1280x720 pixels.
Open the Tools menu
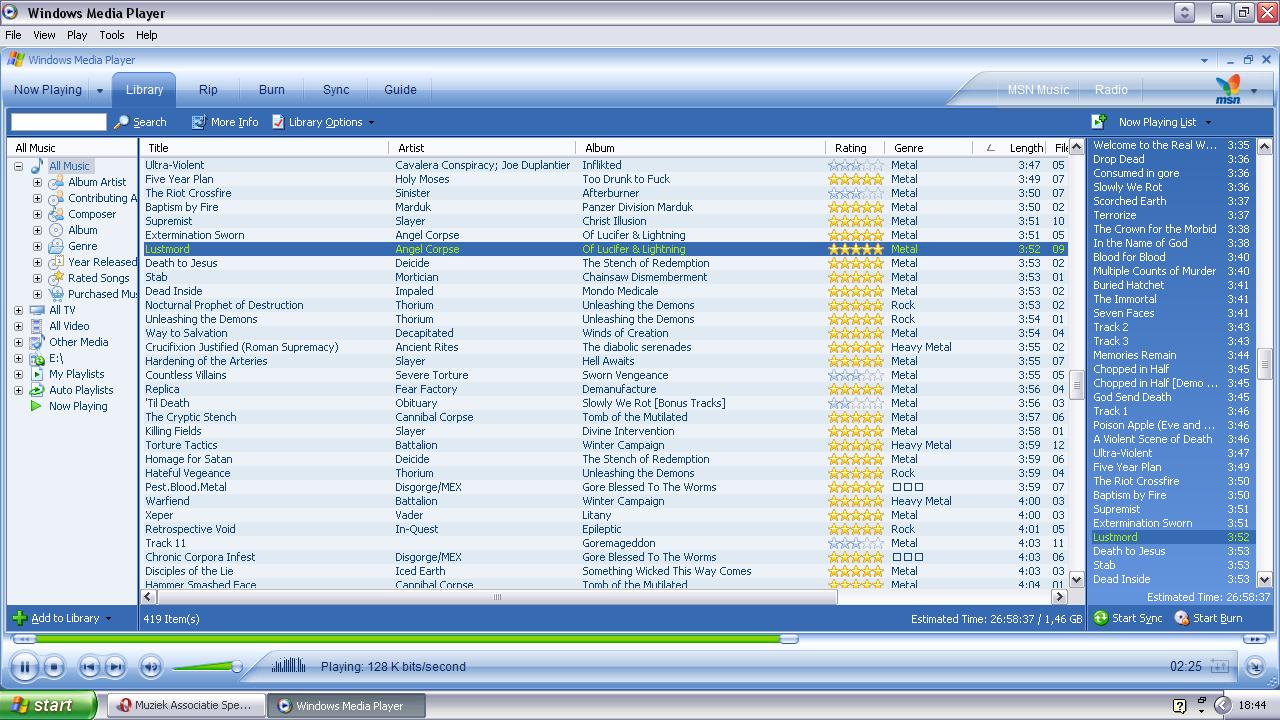click(112, 35)
